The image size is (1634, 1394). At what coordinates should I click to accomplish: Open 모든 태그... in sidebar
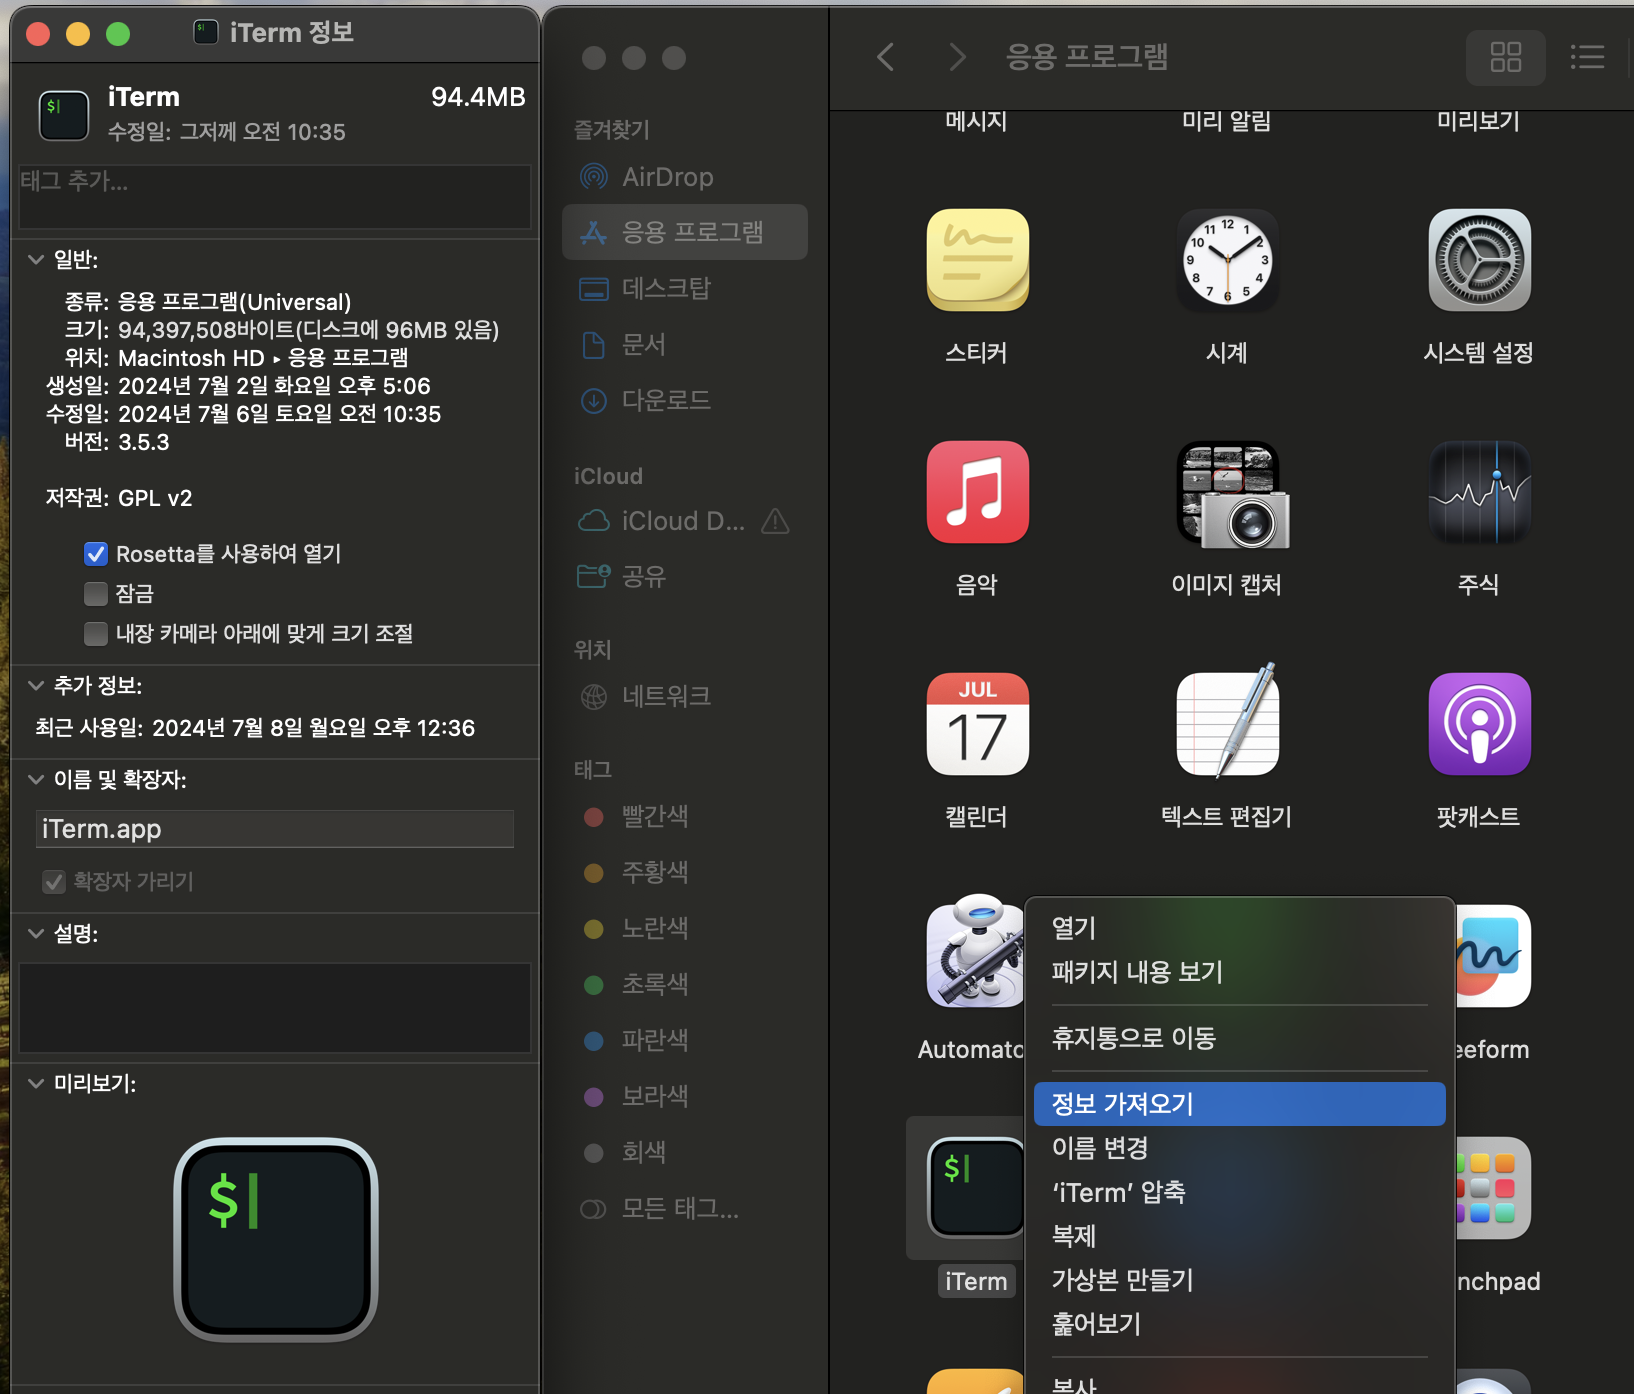[686, 1209]
